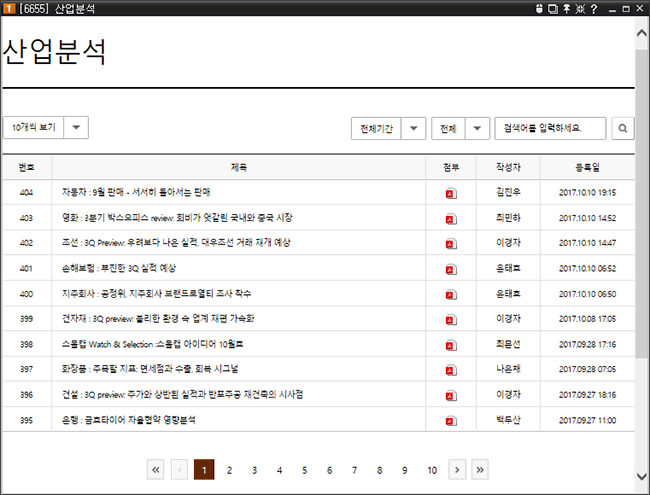Go to page 10 in pagination
The width and height of the screenshot is (650, 495).
pos(431,469)
